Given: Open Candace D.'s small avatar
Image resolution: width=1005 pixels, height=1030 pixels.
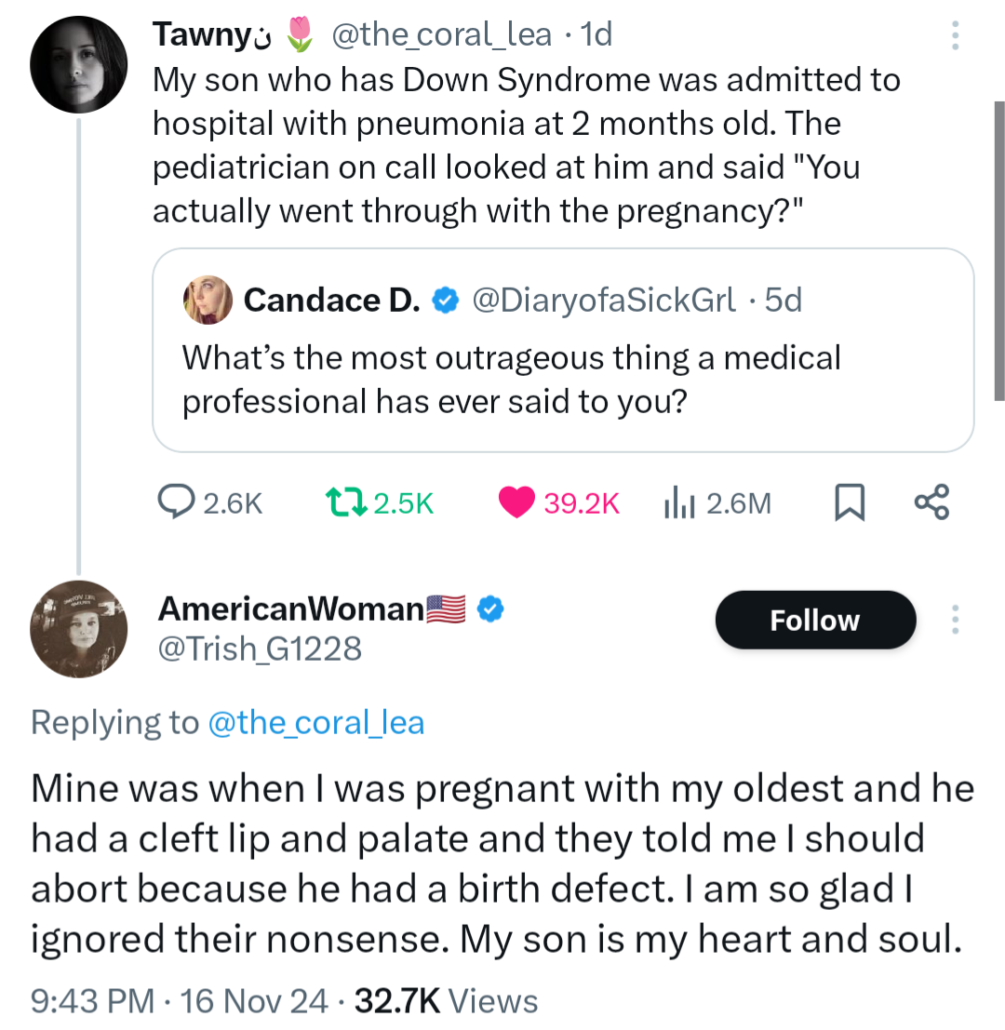Looking at the screenshot, I should coord(207,300).
